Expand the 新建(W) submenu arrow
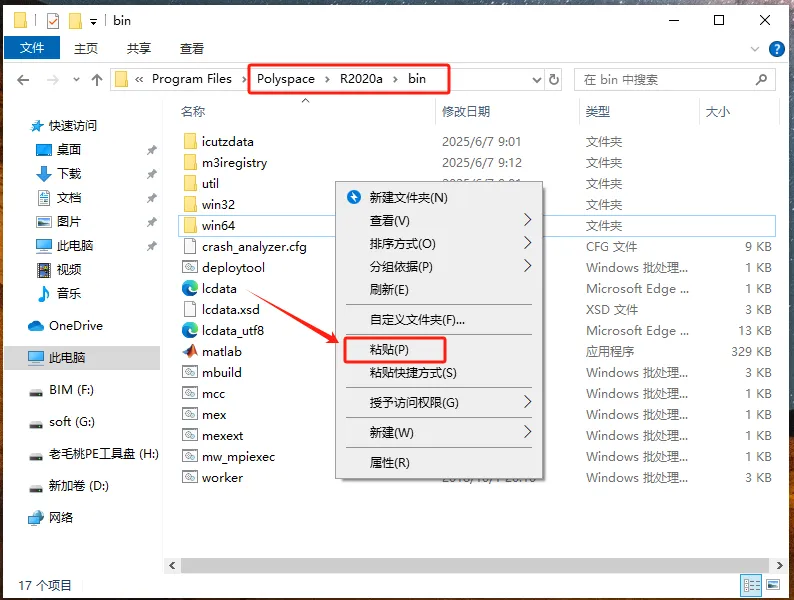794x600 pixels. pyautogui.click(x=527, y=432)
